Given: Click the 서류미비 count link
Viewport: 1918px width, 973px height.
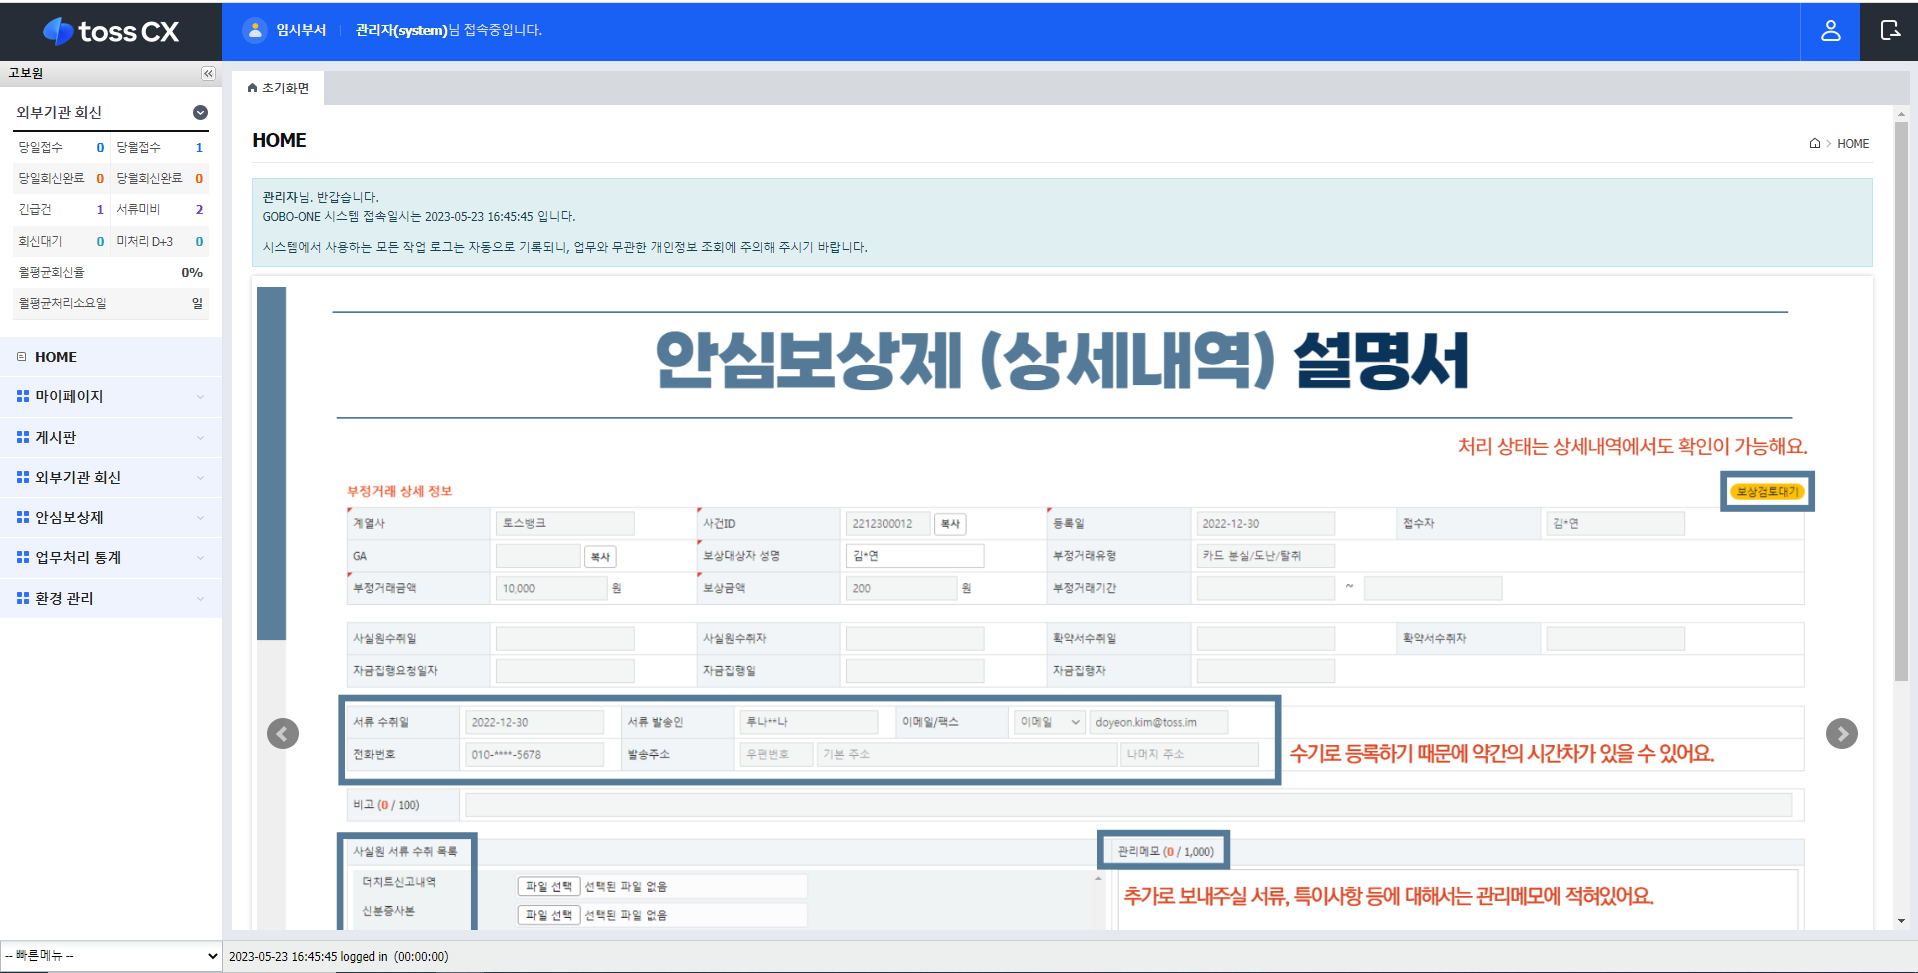Looking at the screenshot, I should coord(199,210).
